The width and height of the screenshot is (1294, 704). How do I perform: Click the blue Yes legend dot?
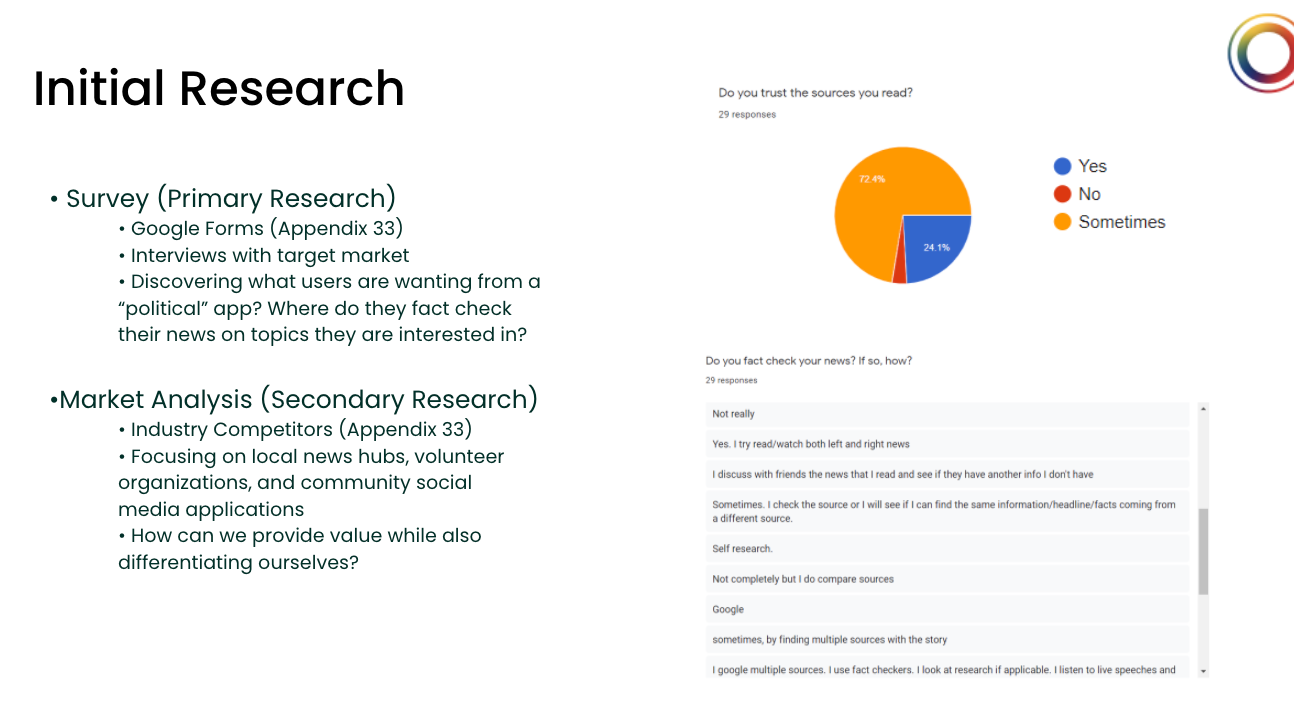coord(1062,166)
